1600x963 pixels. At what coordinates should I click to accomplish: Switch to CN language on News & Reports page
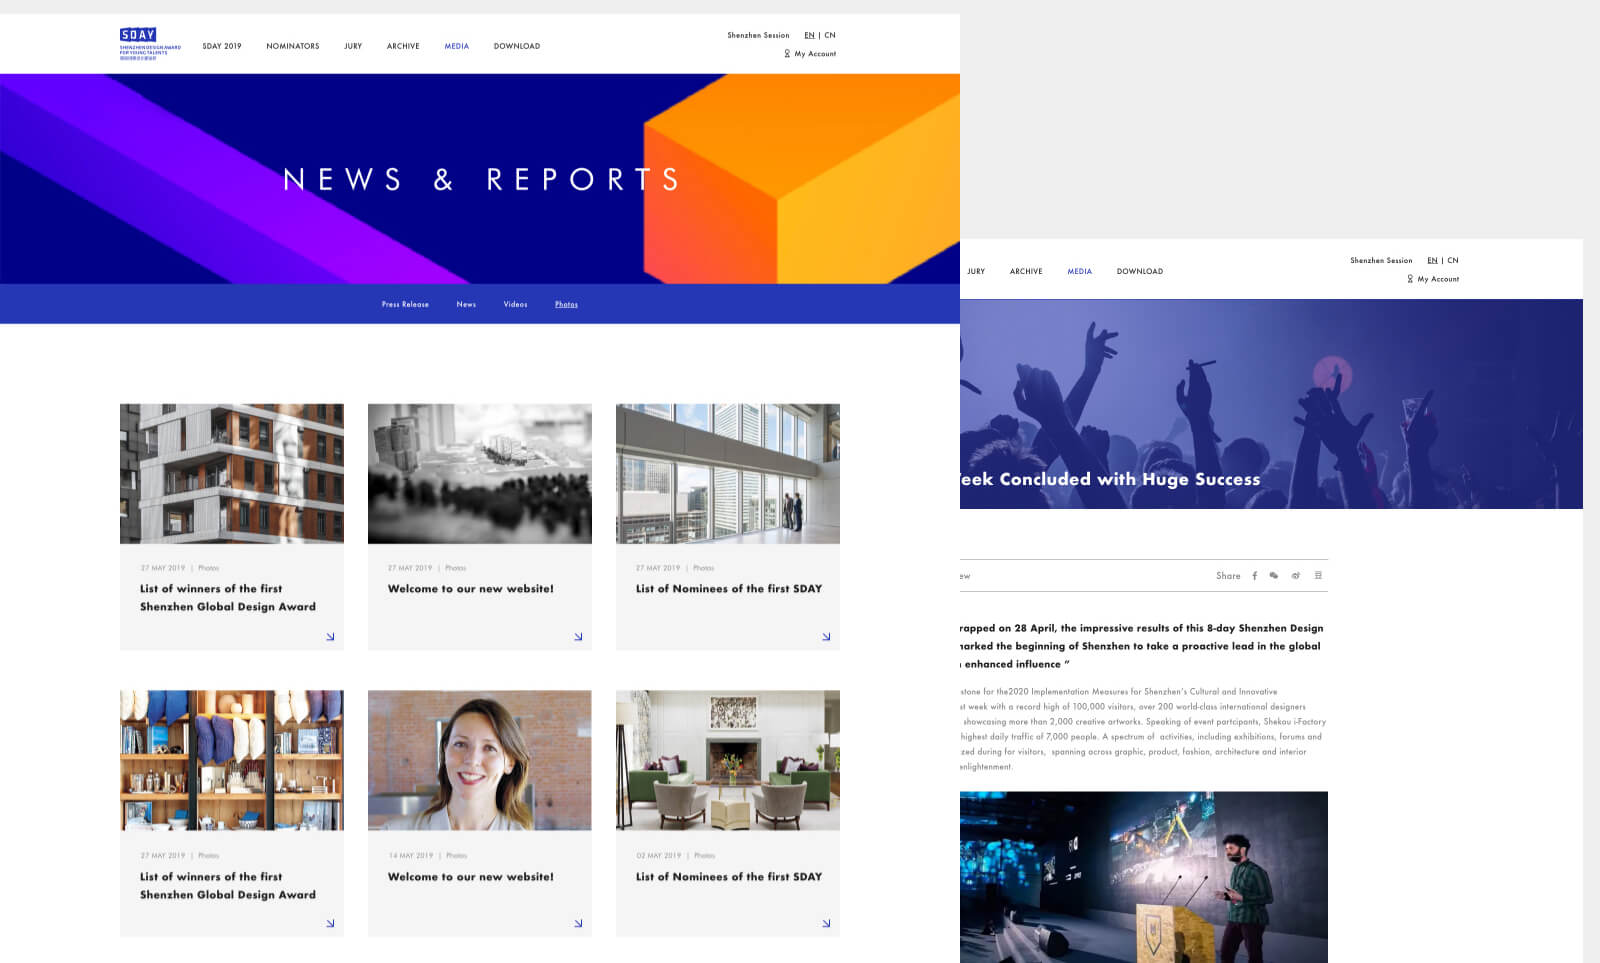[x=830, y=35]
